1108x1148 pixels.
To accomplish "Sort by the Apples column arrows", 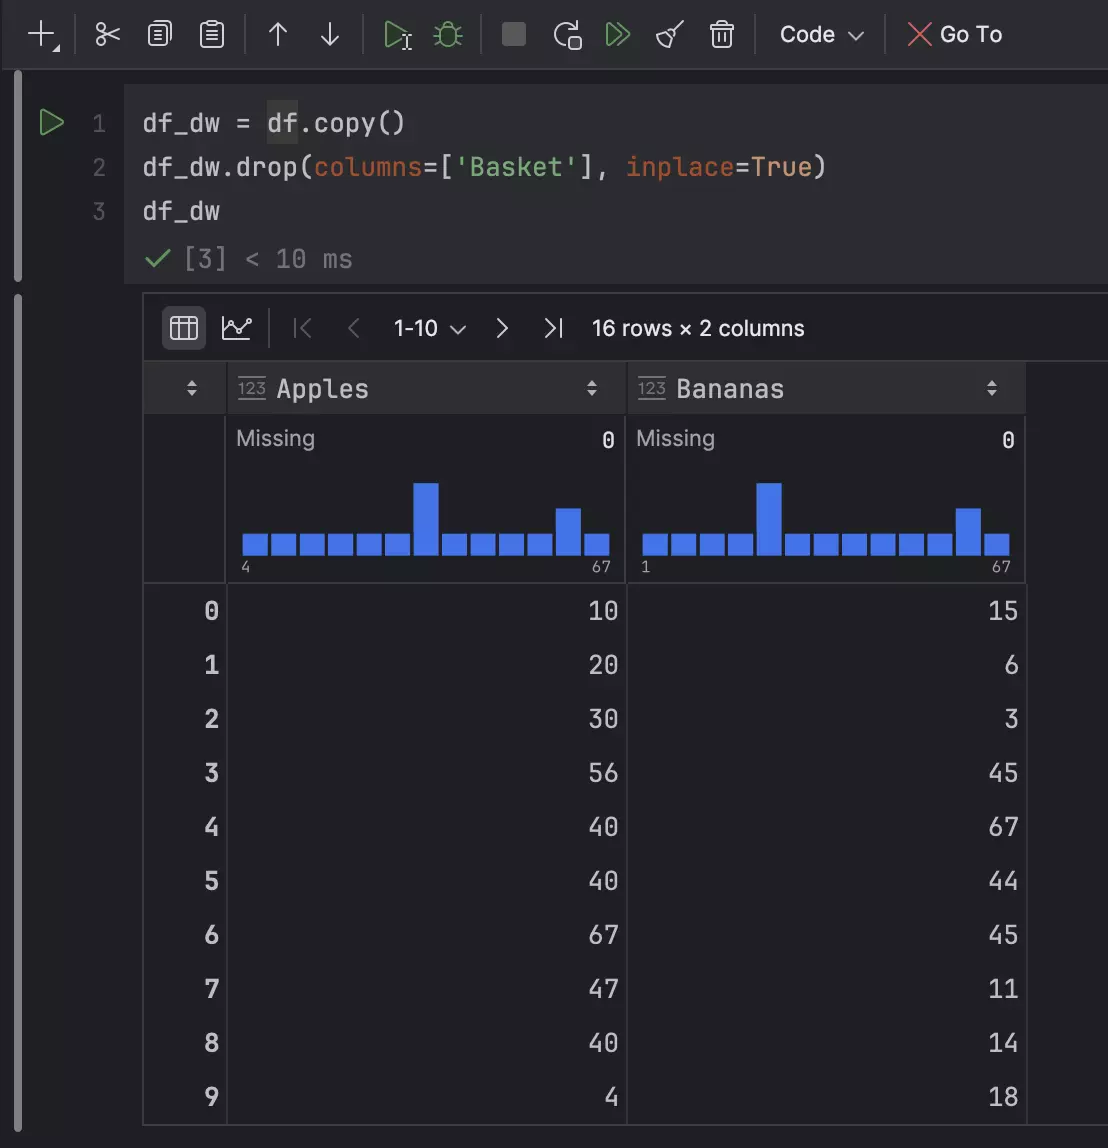I will (x=592, y=389).
